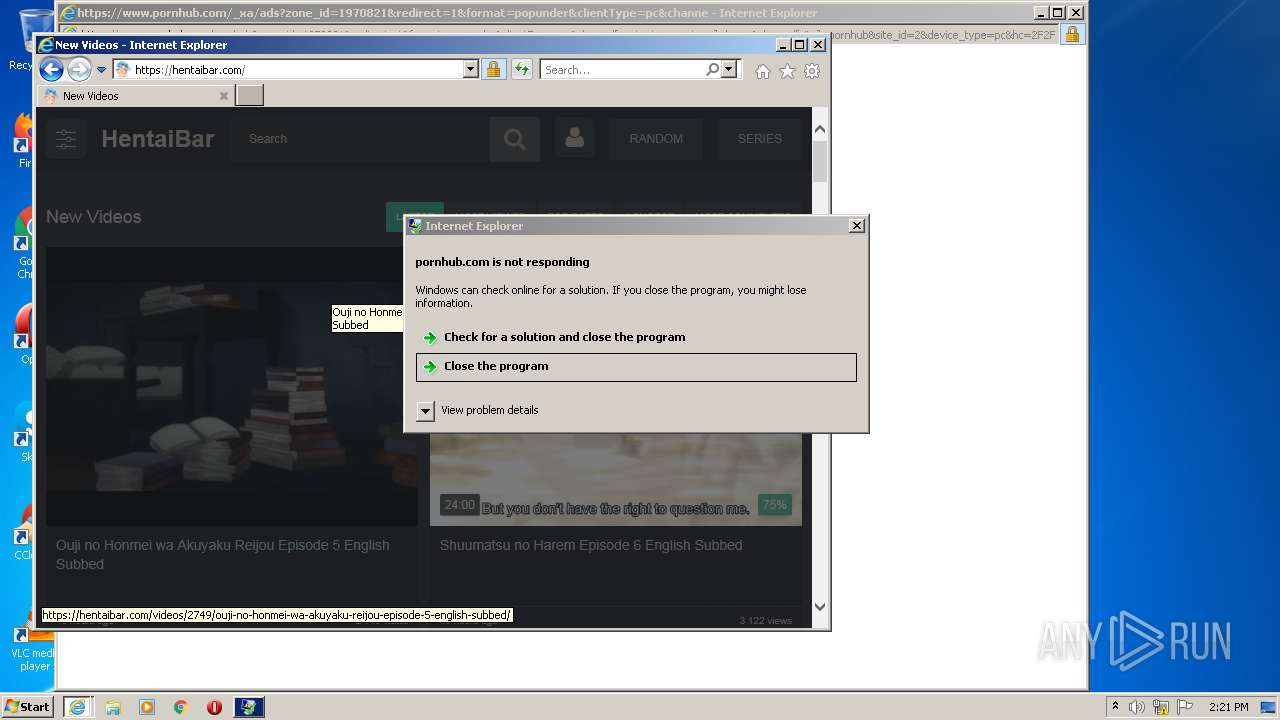Viewport: 1280px width, 720px height.
Task: Open the recent pages dropdown arrow
Action: pyautogui.click(x=101, y=70)
